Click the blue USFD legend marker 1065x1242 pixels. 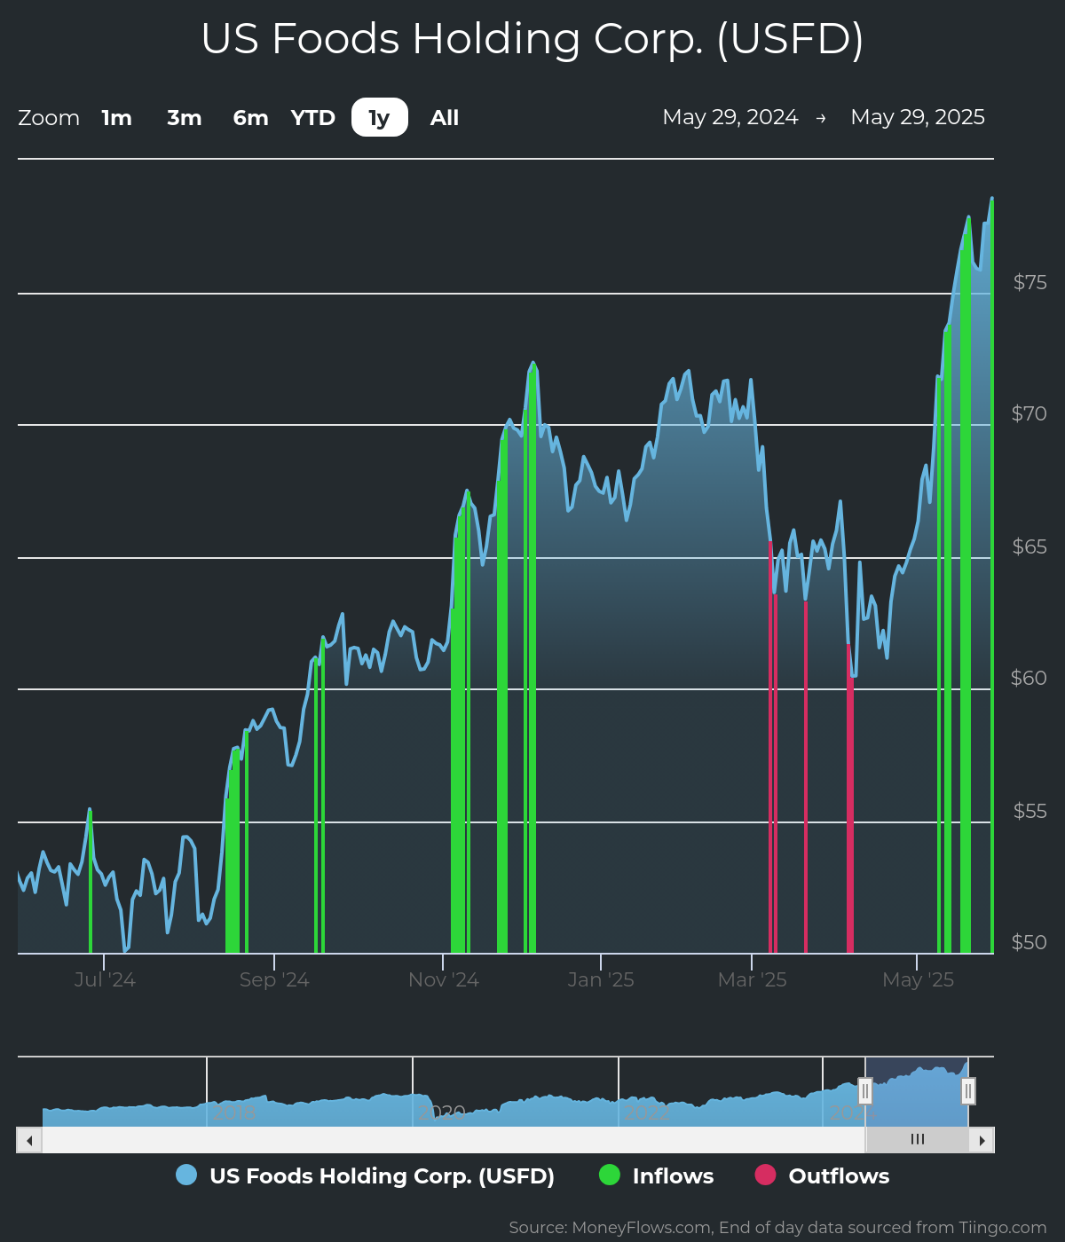pos(186,1175)
